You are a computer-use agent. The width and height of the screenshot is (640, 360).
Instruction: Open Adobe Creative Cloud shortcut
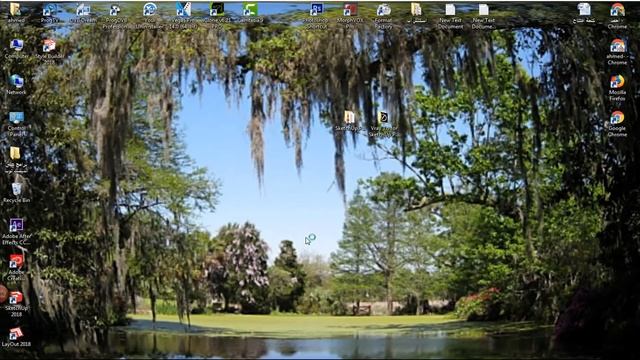[16, 267]
